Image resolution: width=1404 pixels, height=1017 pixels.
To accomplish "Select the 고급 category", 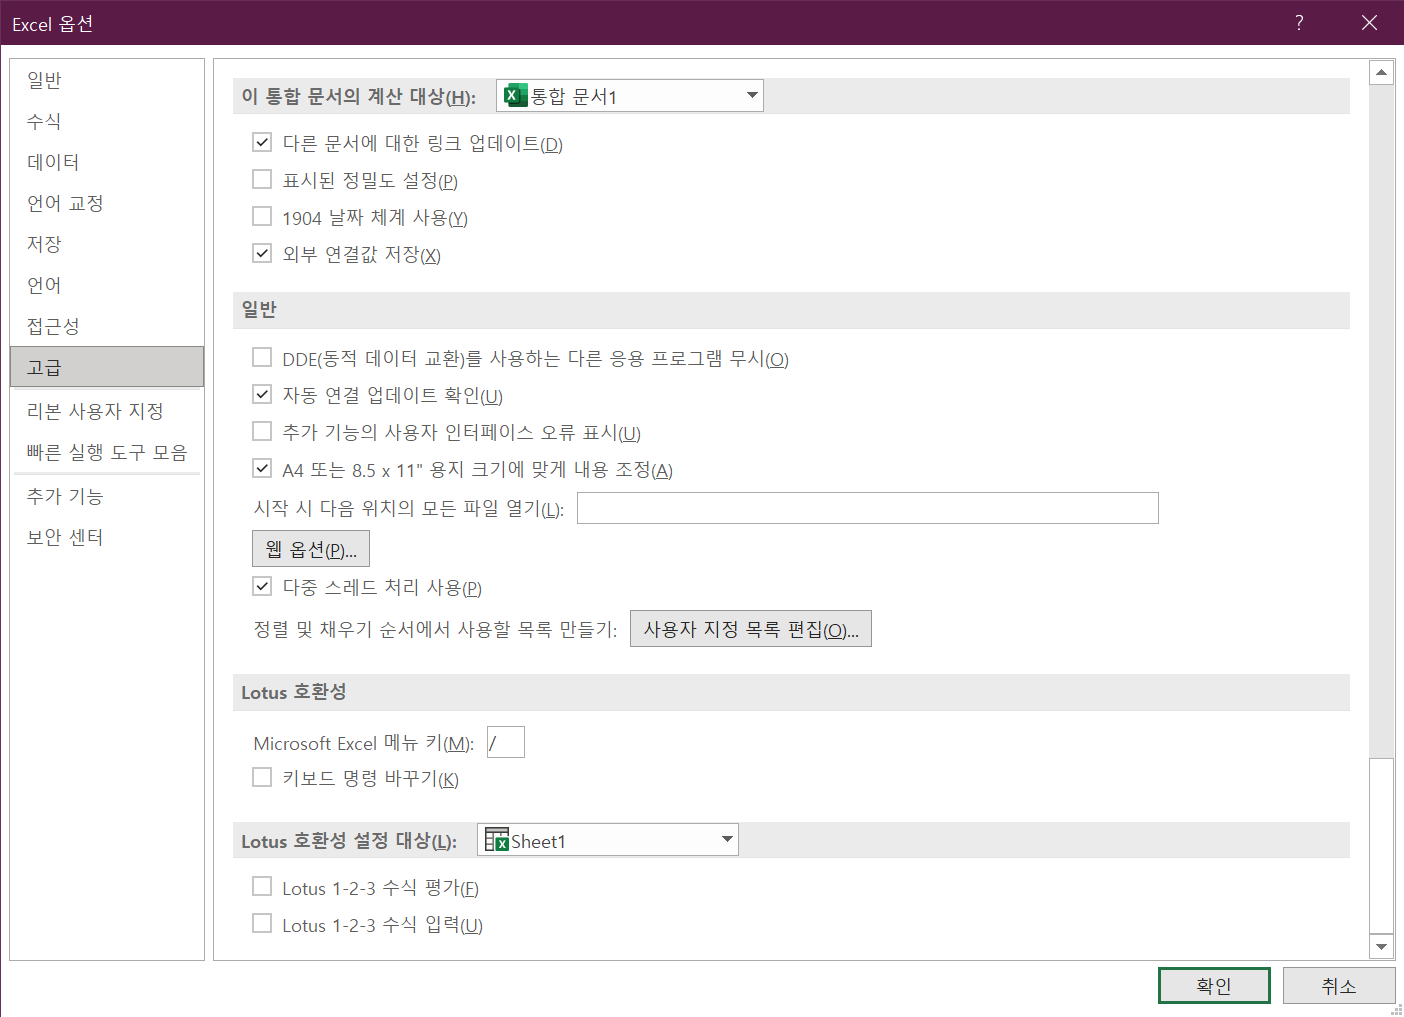I will tap(107, 367).
